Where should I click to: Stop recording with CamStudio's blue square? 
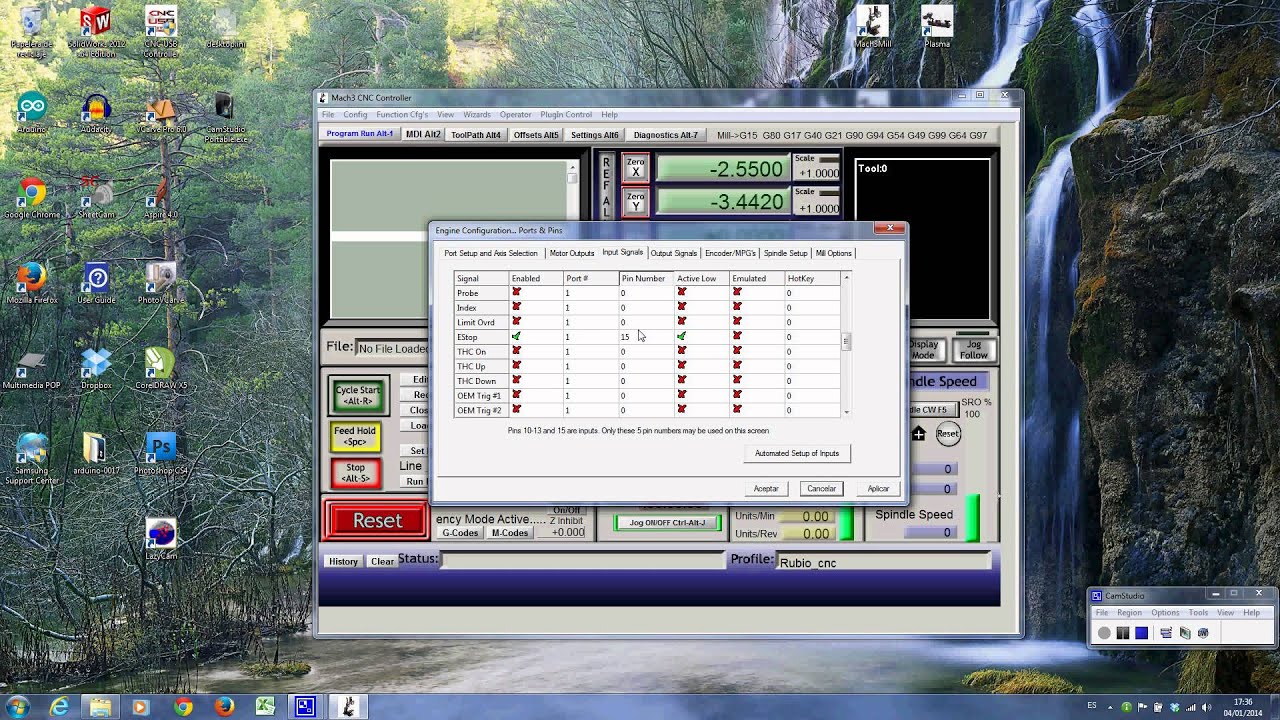click(1141, 633)
